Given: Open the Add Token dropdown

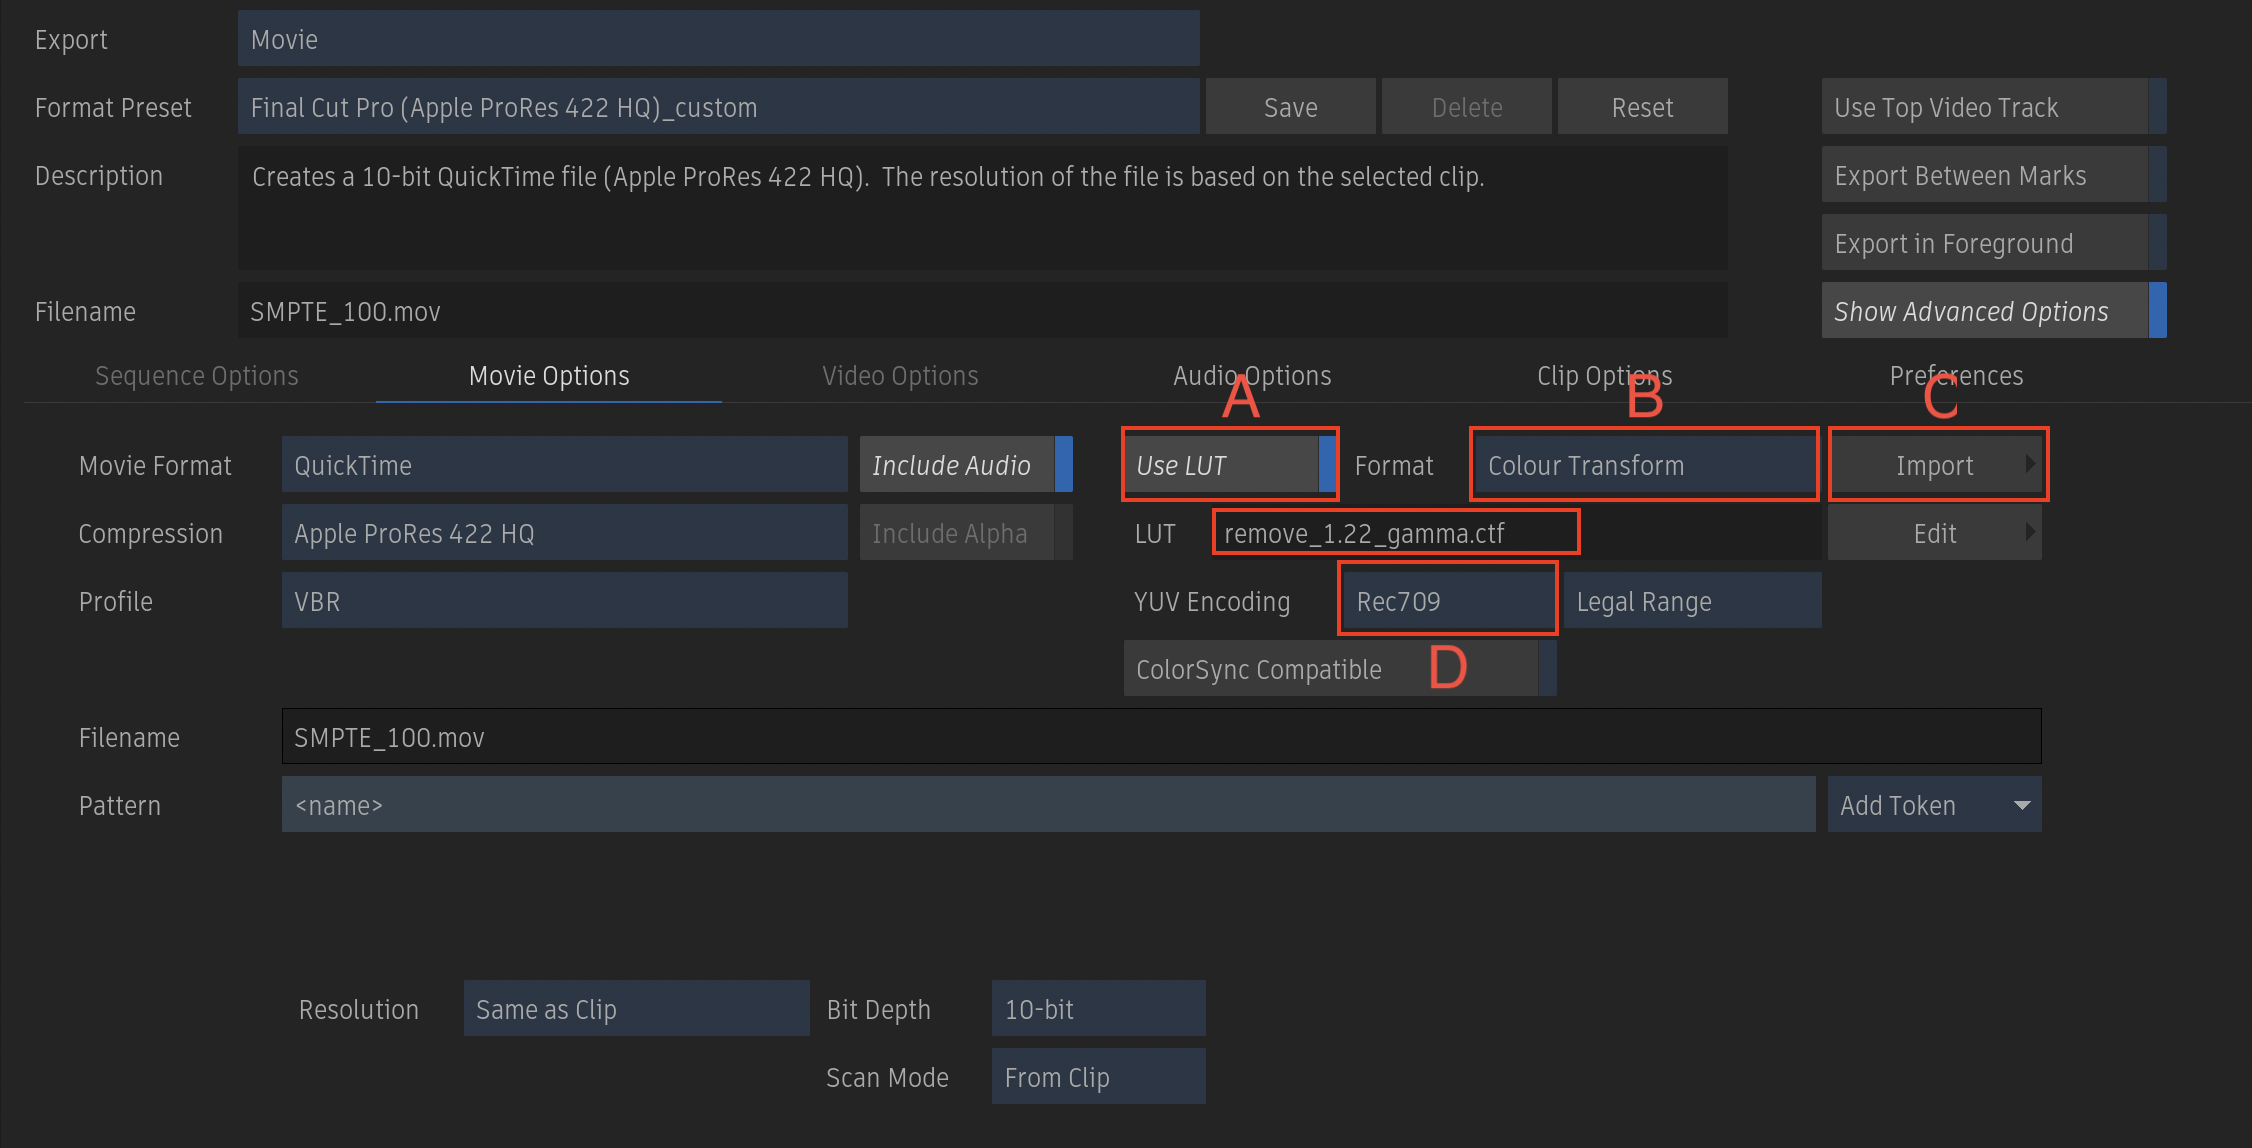Looking at the screenshot, I should coord(1933,804).
